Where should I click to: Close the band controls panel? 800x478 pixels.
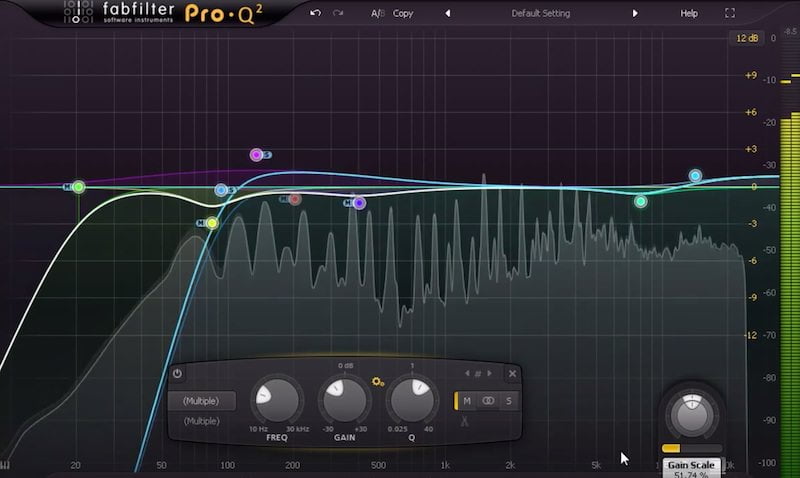coord(512,373)
